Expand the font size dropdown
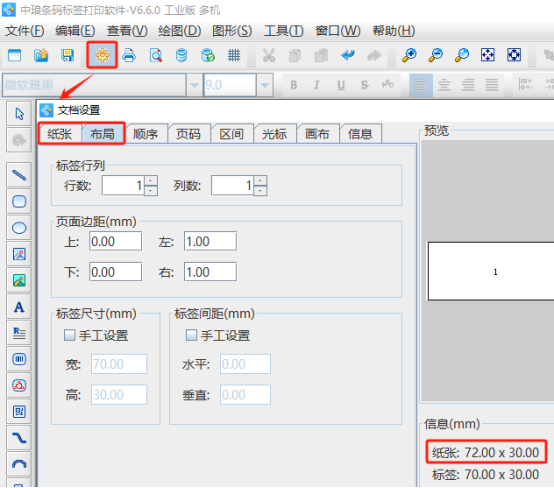Viewport: 554px width, 488px height. click(x=265, y=85)
